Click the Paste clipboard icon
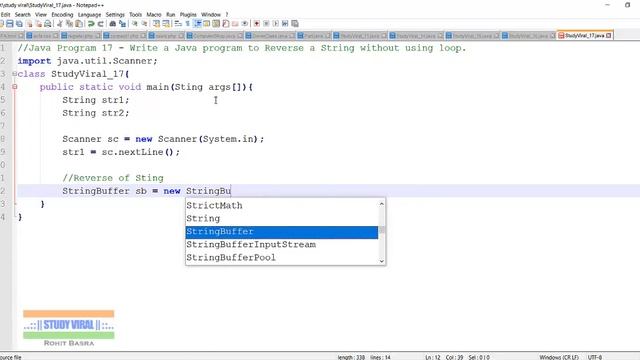The image size is (640, 360). pos(79,24)
